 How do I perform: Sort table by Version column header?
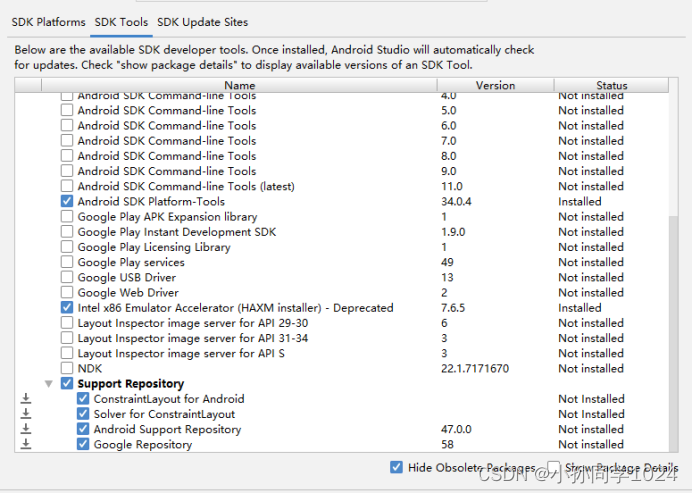tap(495, 85)
